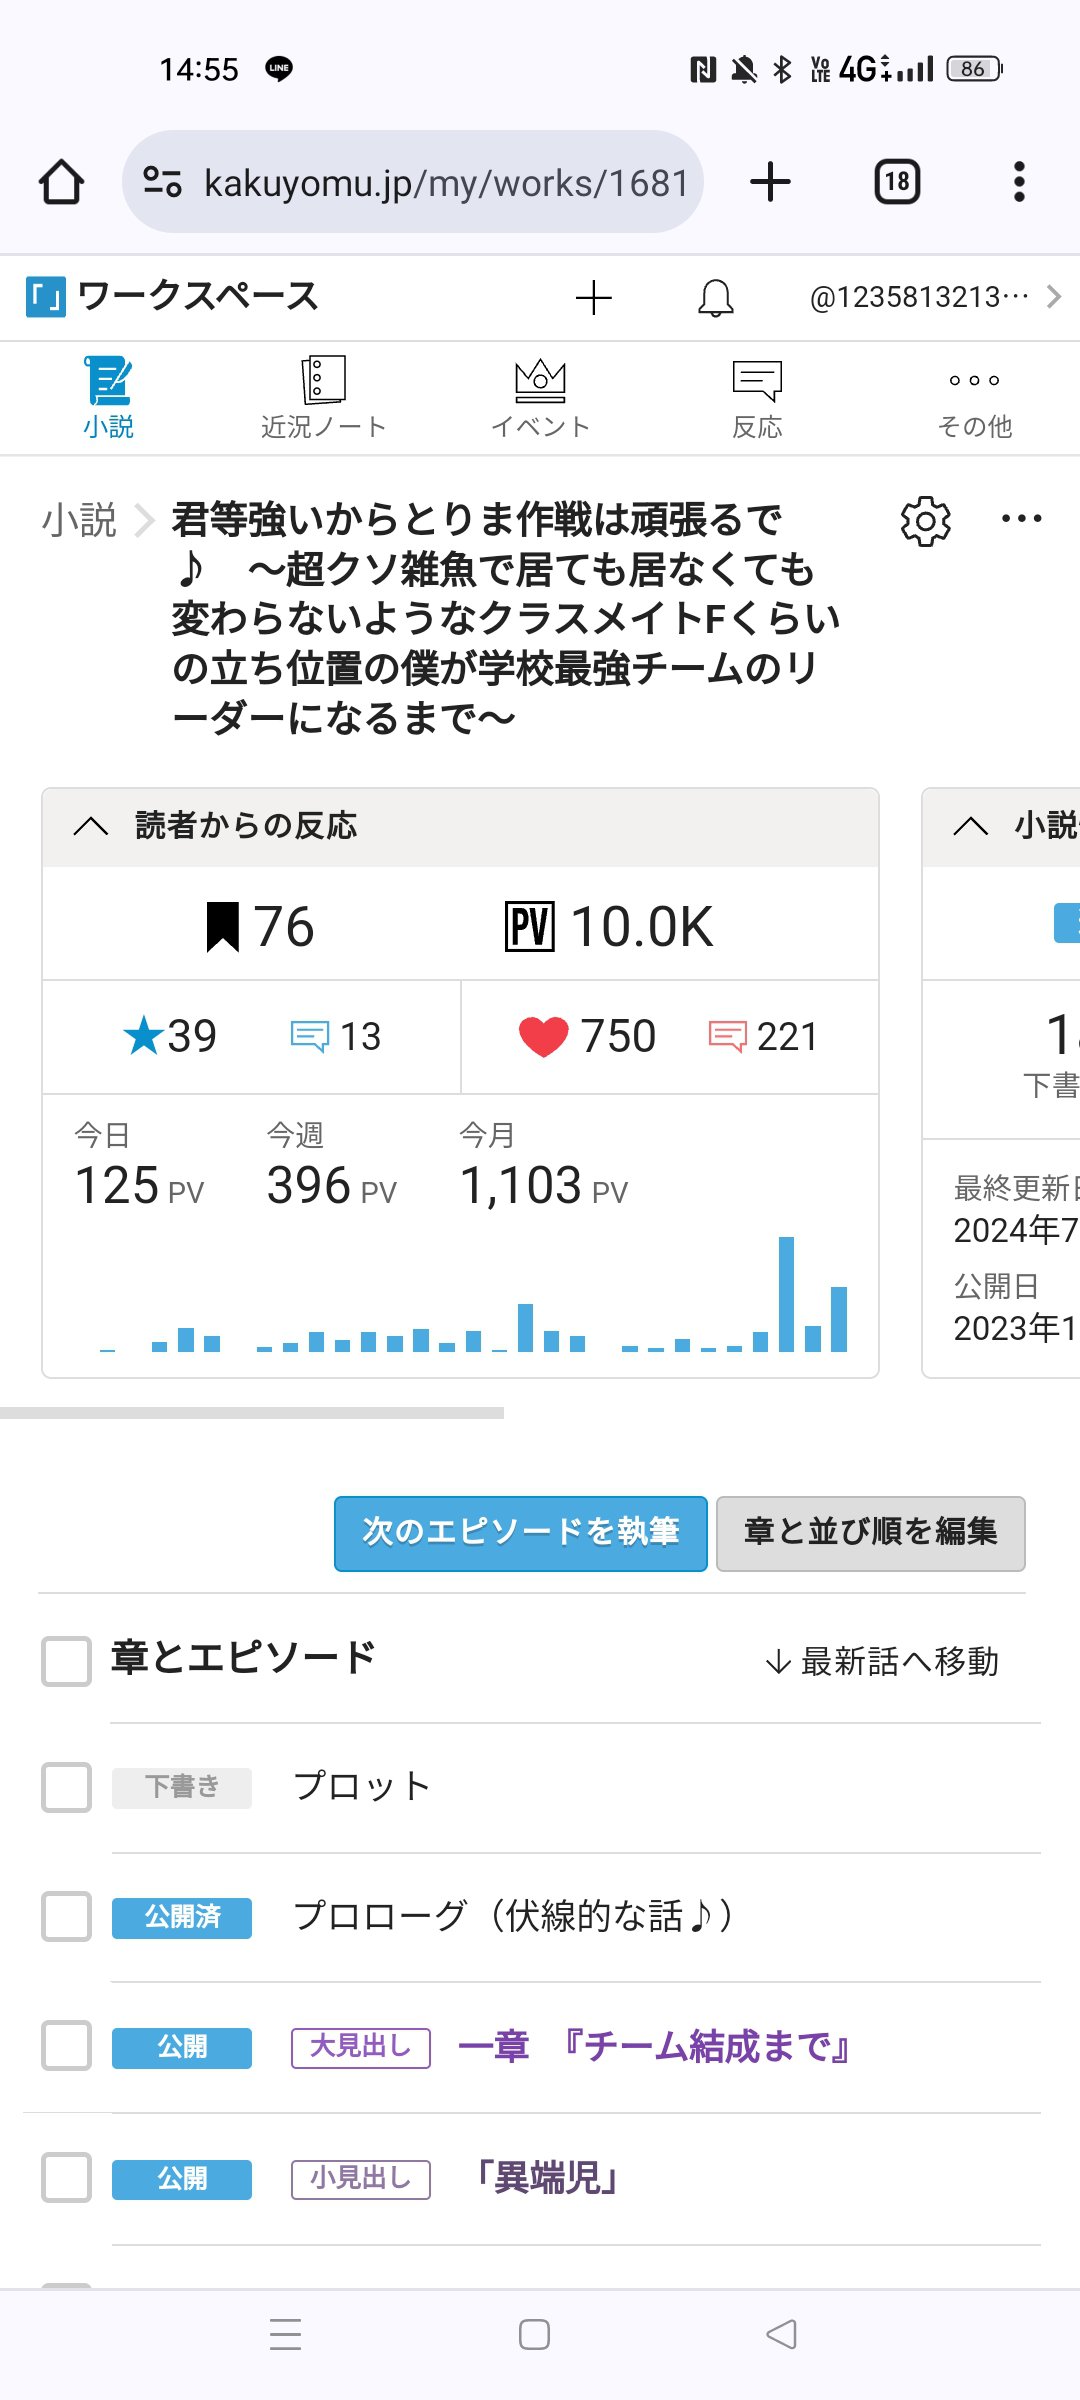Click the horizontal scrollbar under the stats panel
1080x2400 pixels.
(x=252, y=1413)
